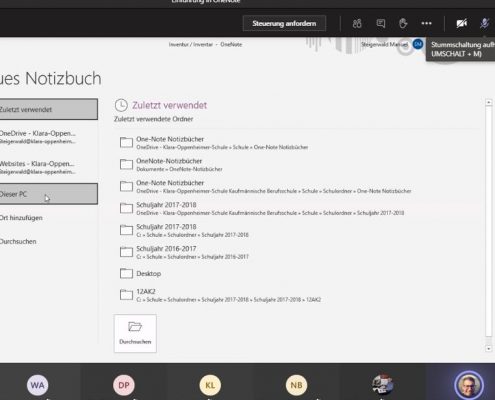Image resolution: width=495 pixels, height=400 pixels.
Task: Open the more actions ellipsis menu
Action: coord(426,23)
